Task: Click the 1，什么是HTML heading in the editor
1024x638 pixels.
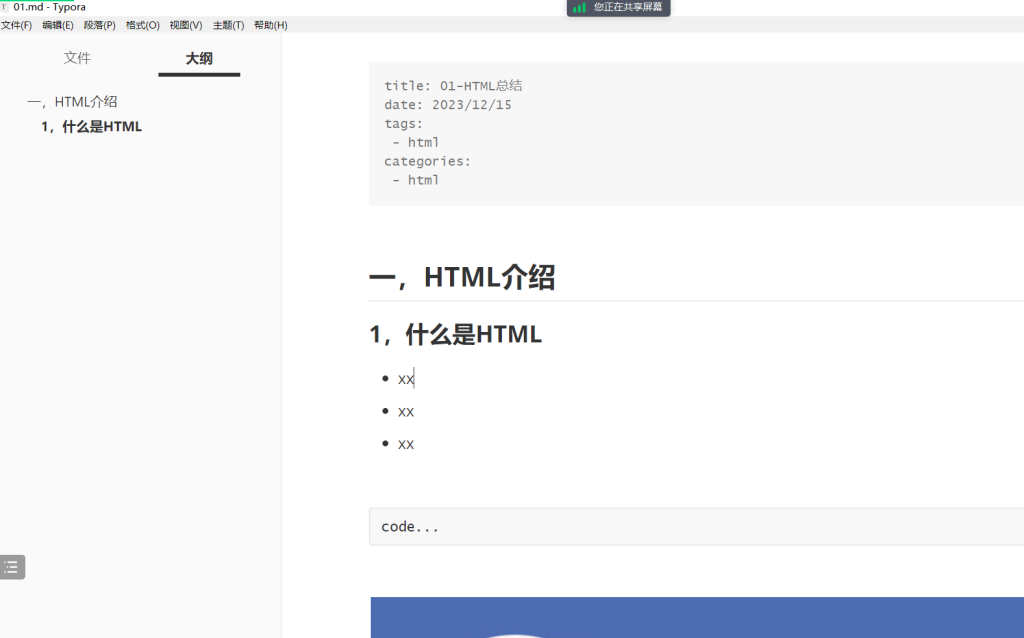Action: tap(455, 334)
